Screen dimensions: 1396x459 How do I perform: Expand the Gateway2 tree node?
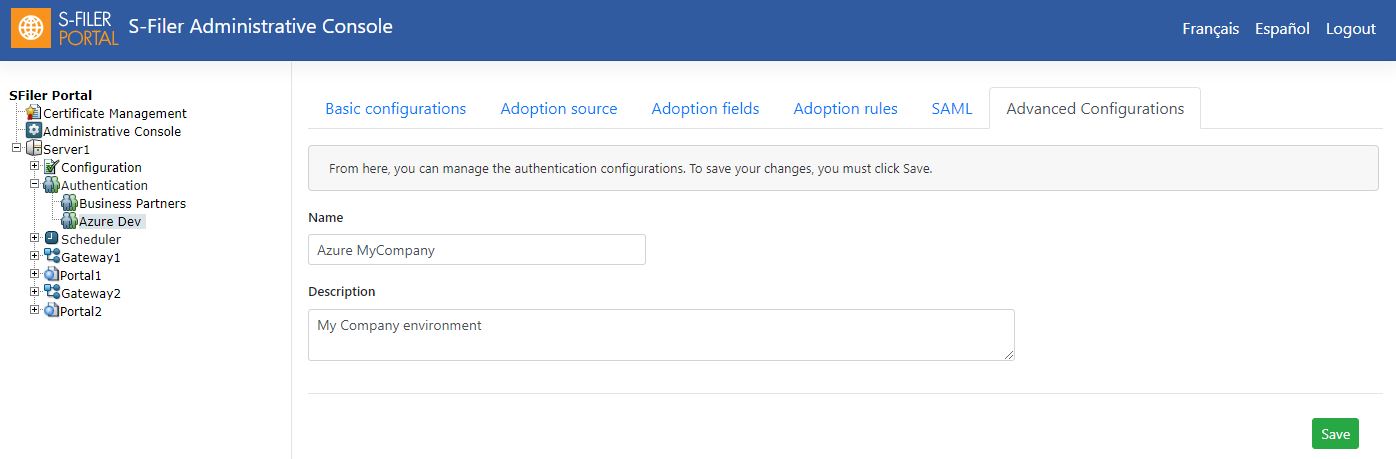(34, 292)
